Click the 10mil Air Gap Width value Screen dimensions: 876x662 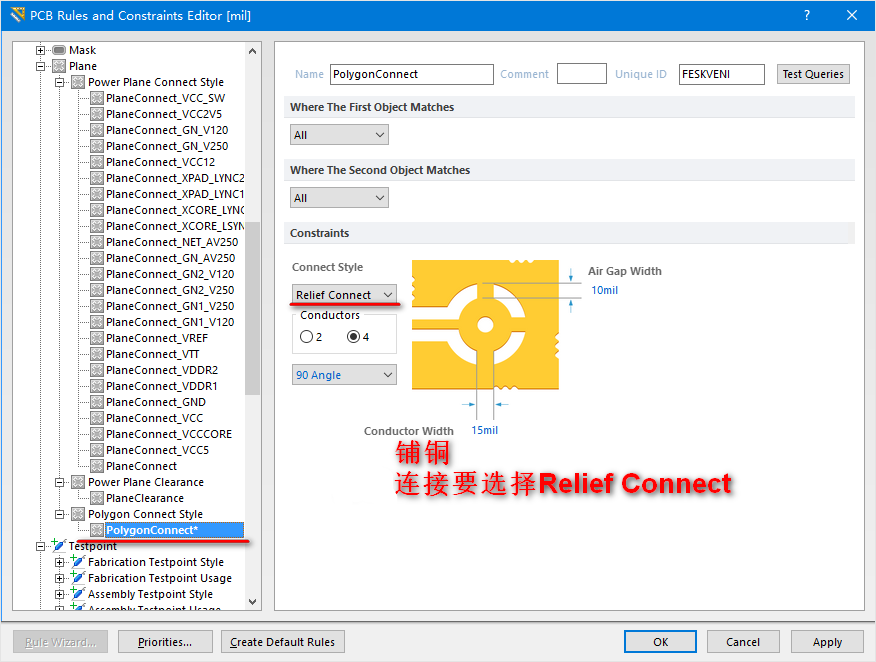click(604, 290)
